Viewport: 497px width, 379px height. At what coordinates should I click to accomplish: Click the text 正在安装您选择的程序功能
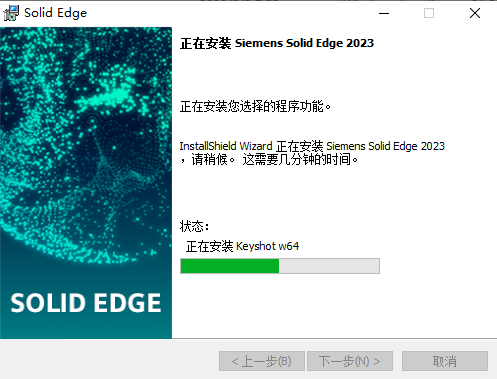pos(255,106)
